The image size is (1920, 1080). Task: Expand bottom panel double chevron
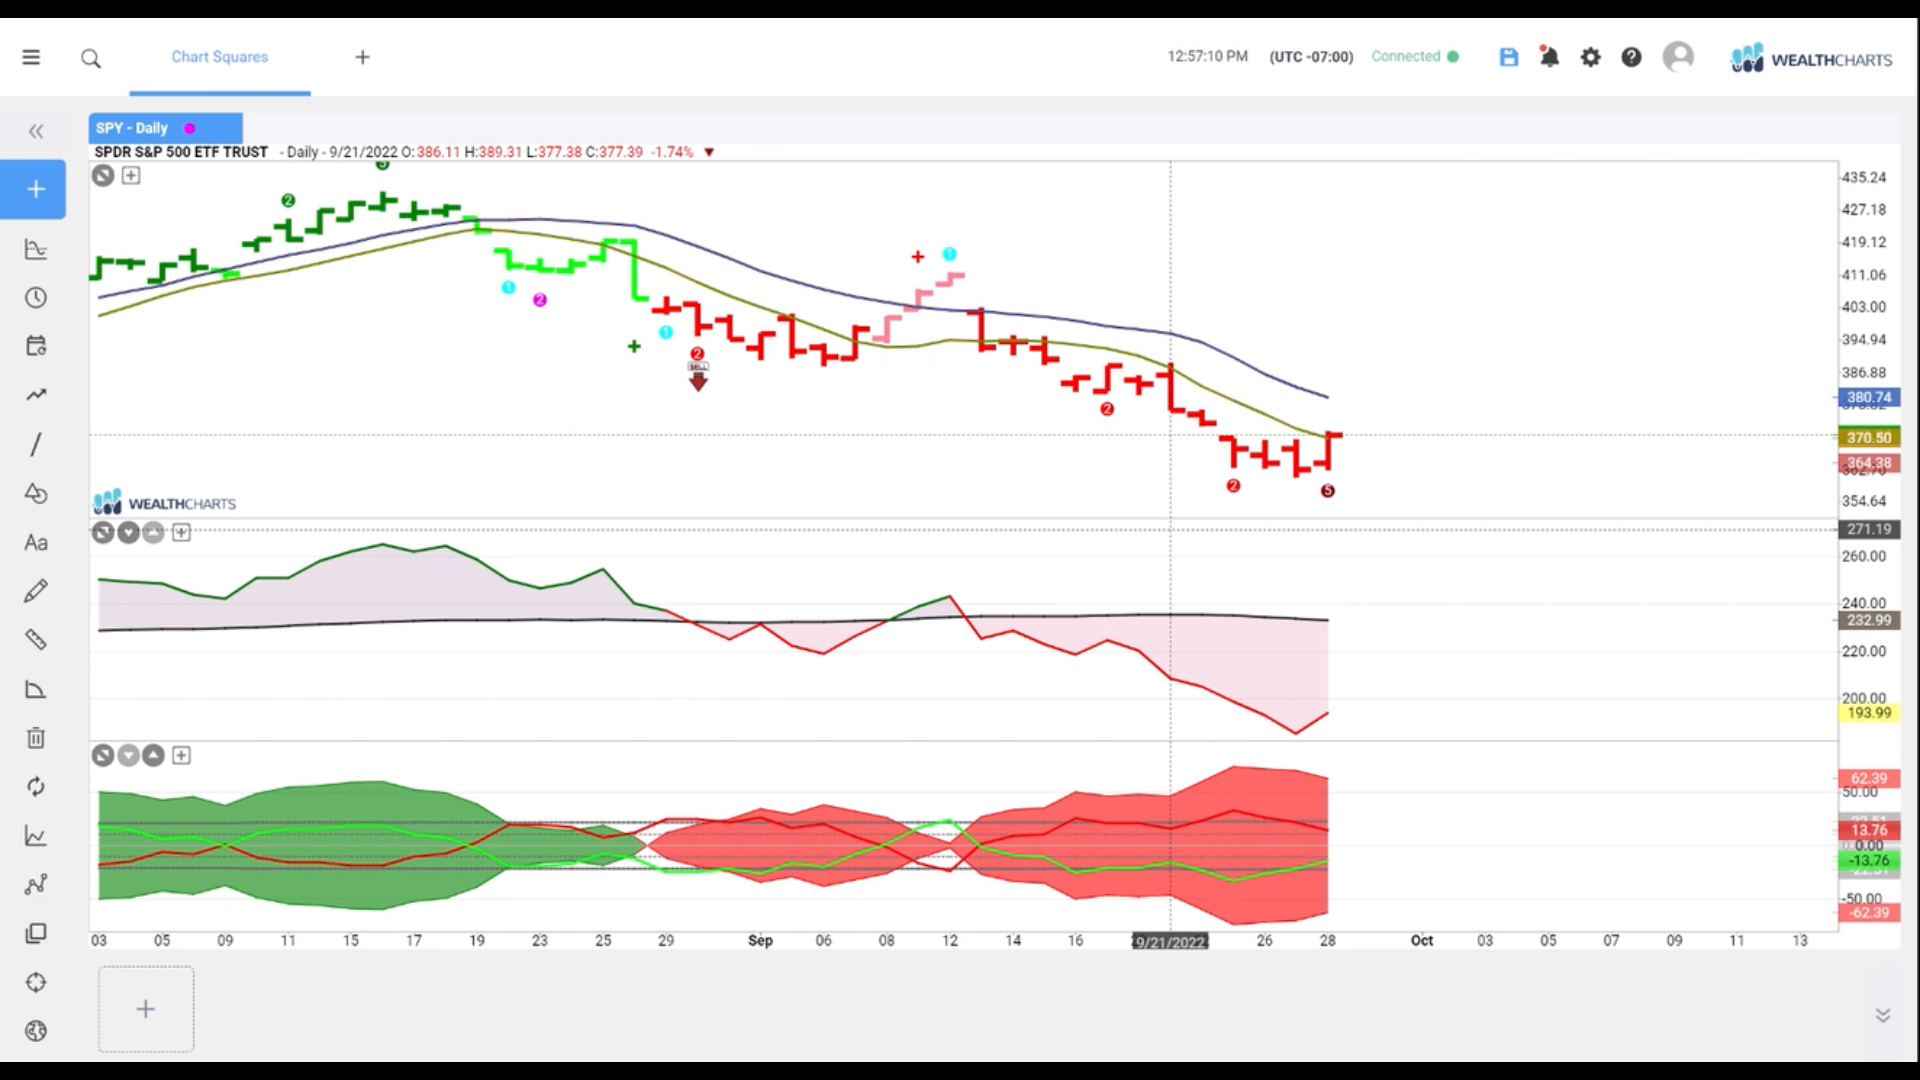pos(1883,1015)
